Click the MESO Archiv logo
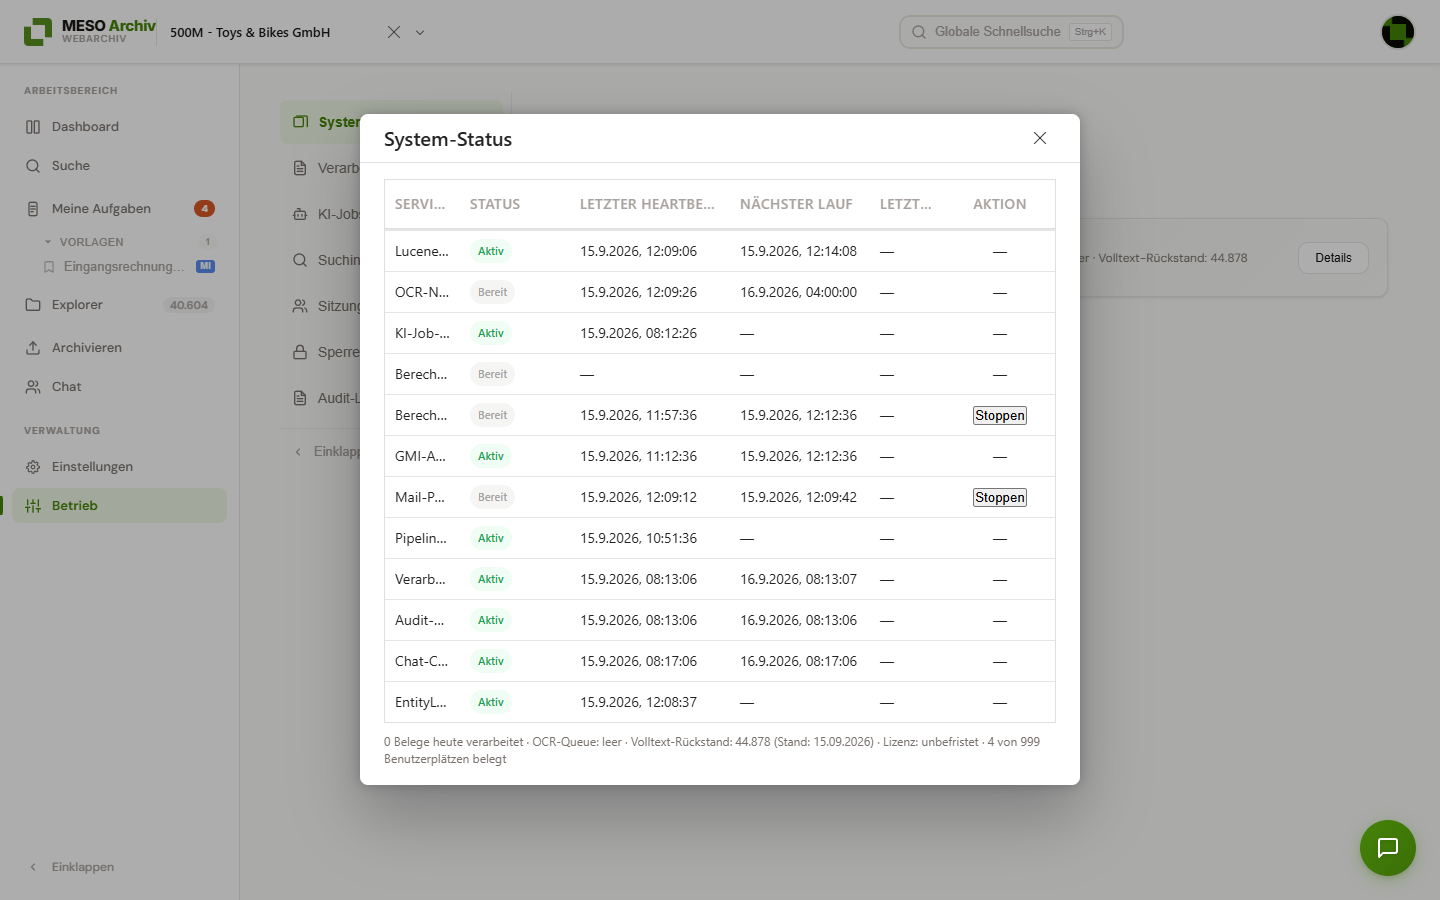Image resolution: width=1440 pixels, height=900 pixels. pos(90,32)
